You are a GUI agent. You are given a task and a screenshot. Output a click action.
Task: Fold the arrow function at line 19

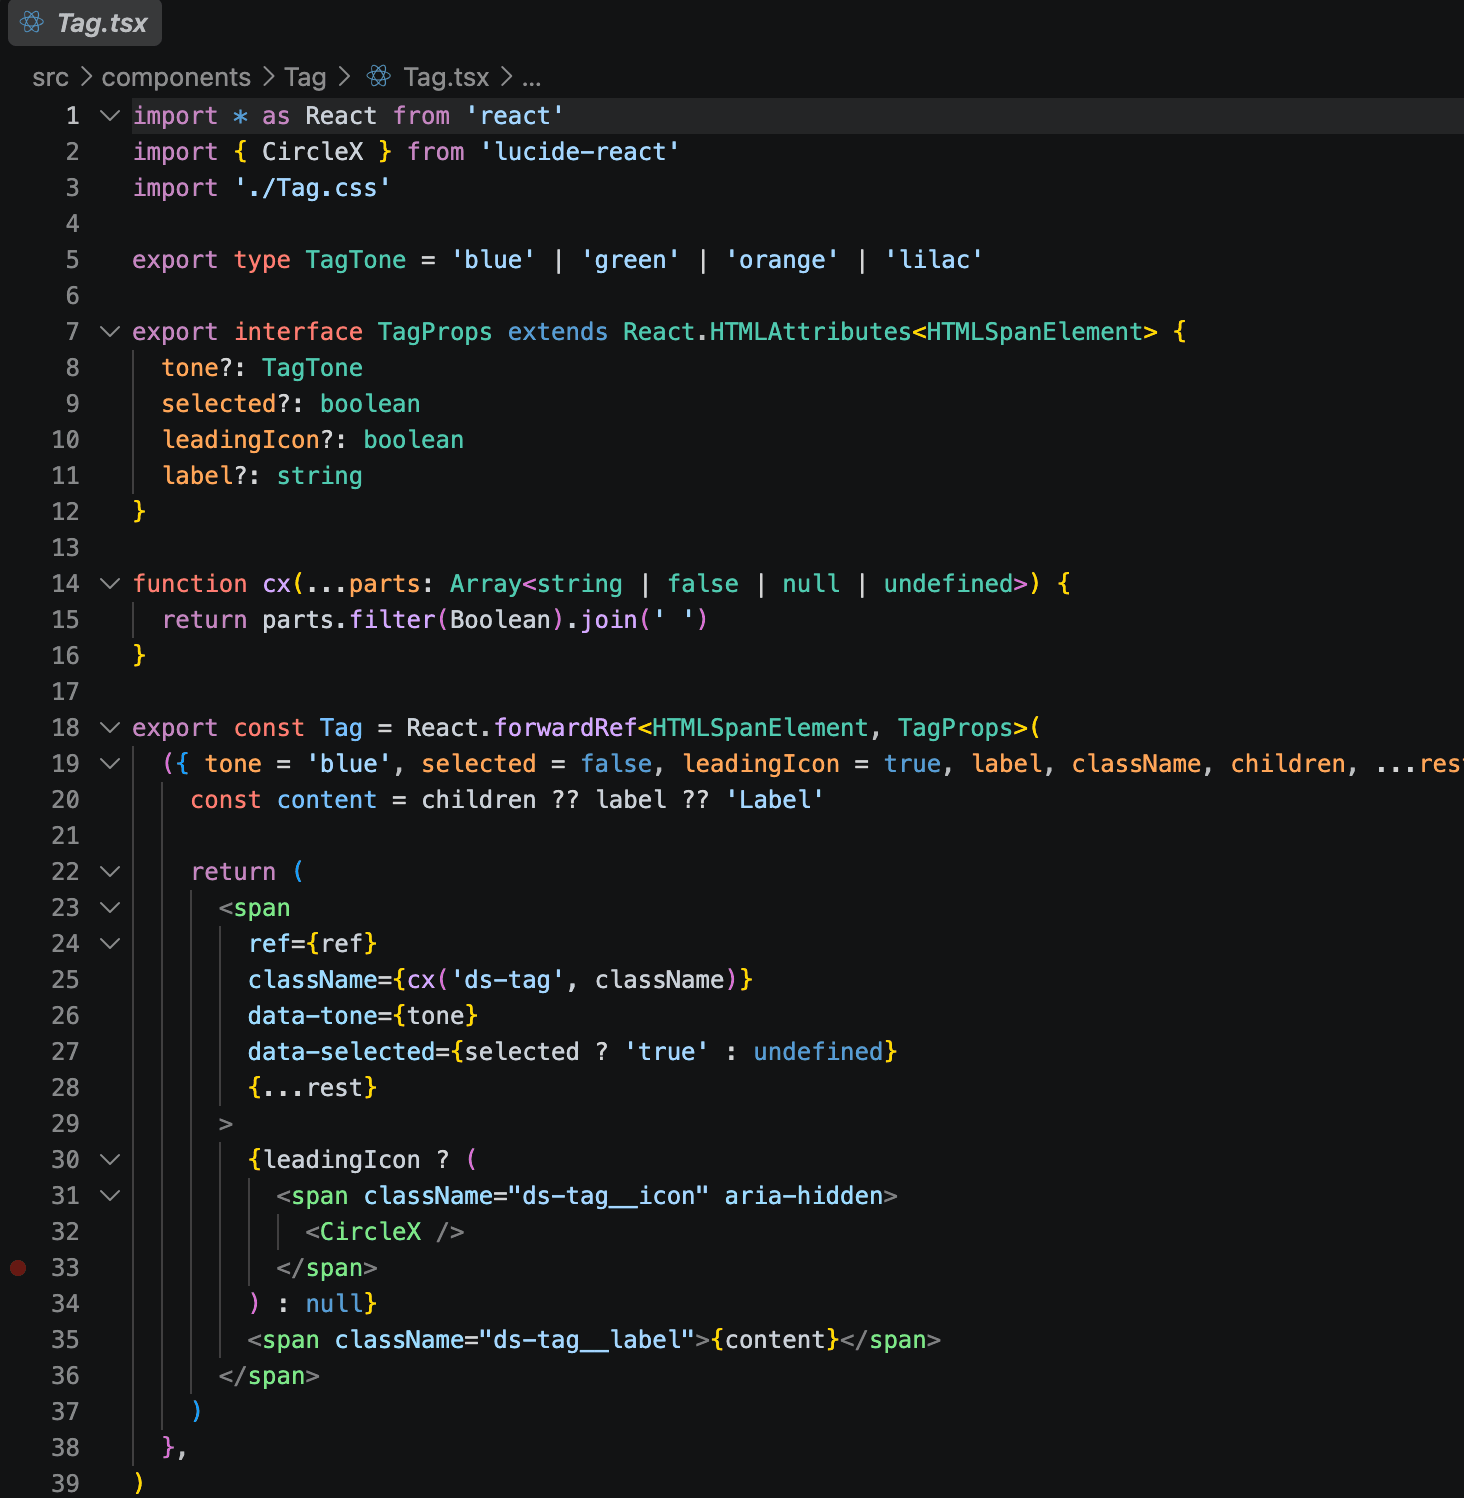(110, 764)
